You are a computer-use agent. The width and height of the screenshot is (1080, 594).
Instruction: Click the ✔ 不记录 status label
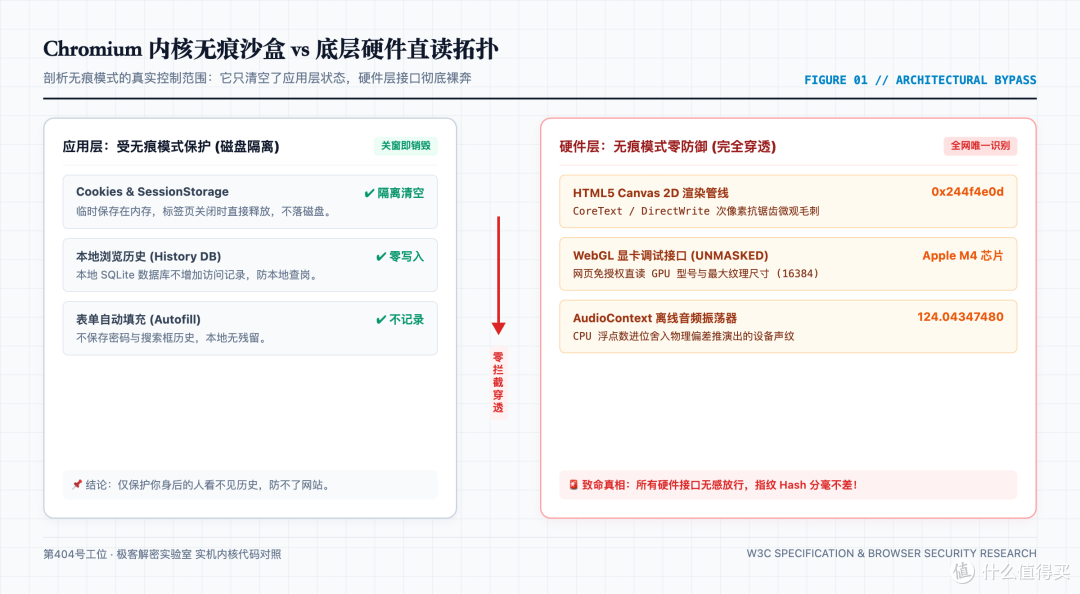point(400,319)
